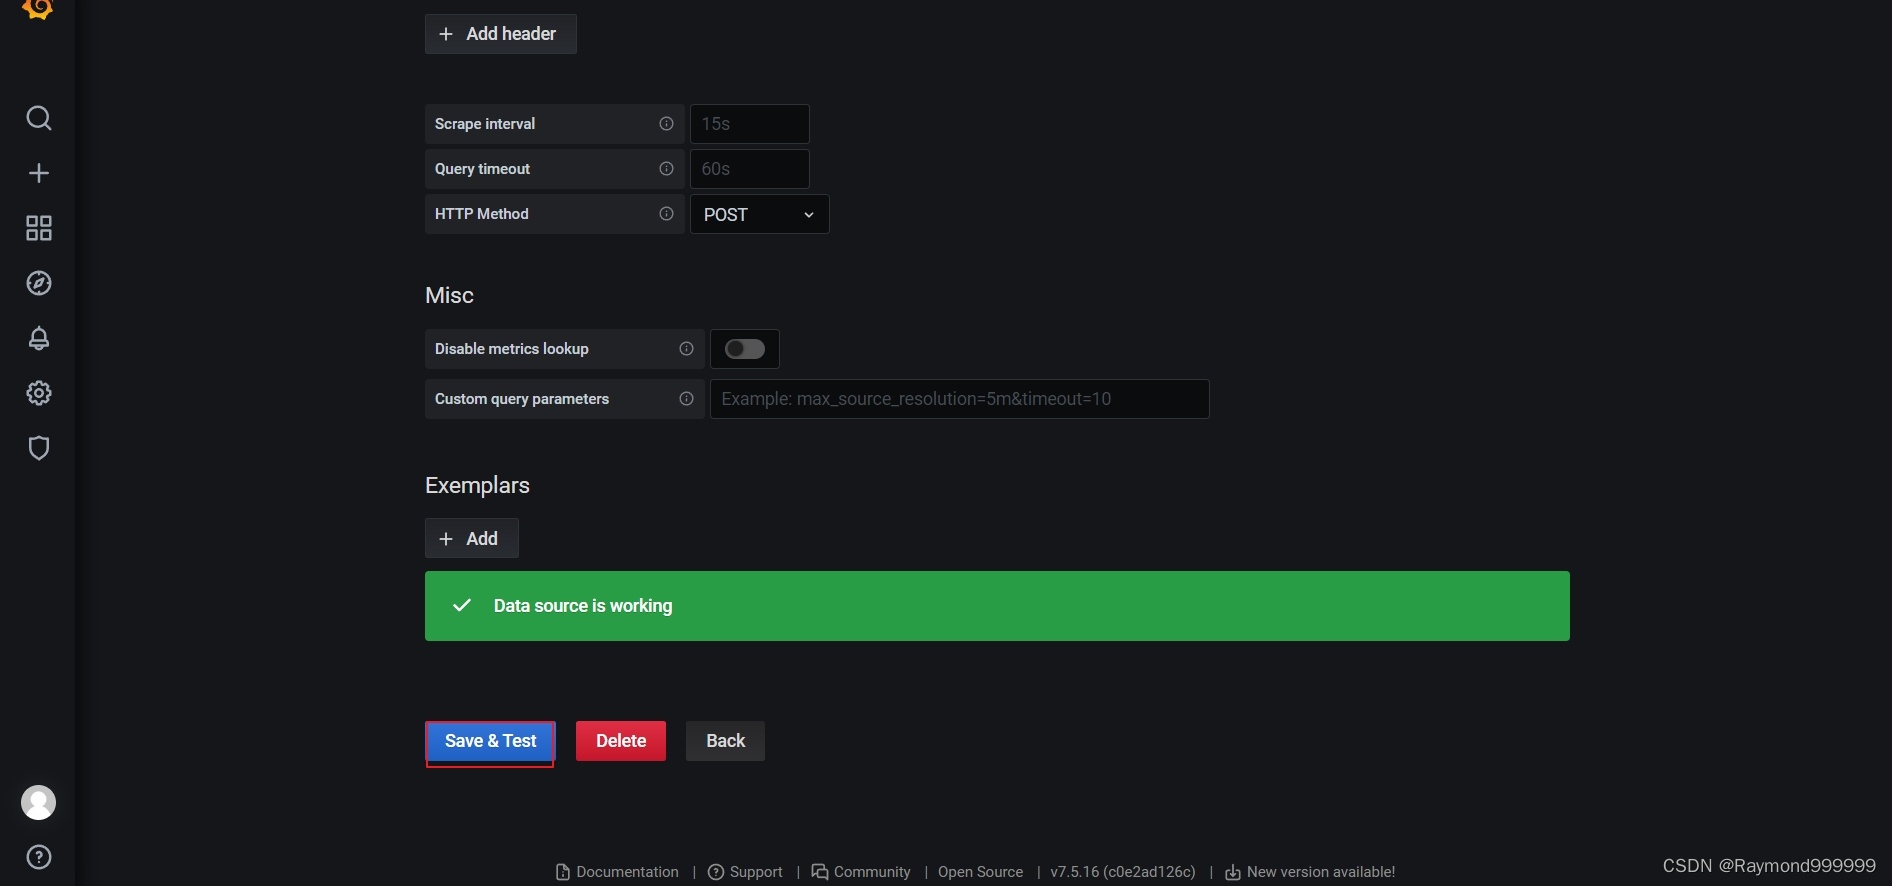
Task: Focus the Custom query parameters input field
Action: 960,399
